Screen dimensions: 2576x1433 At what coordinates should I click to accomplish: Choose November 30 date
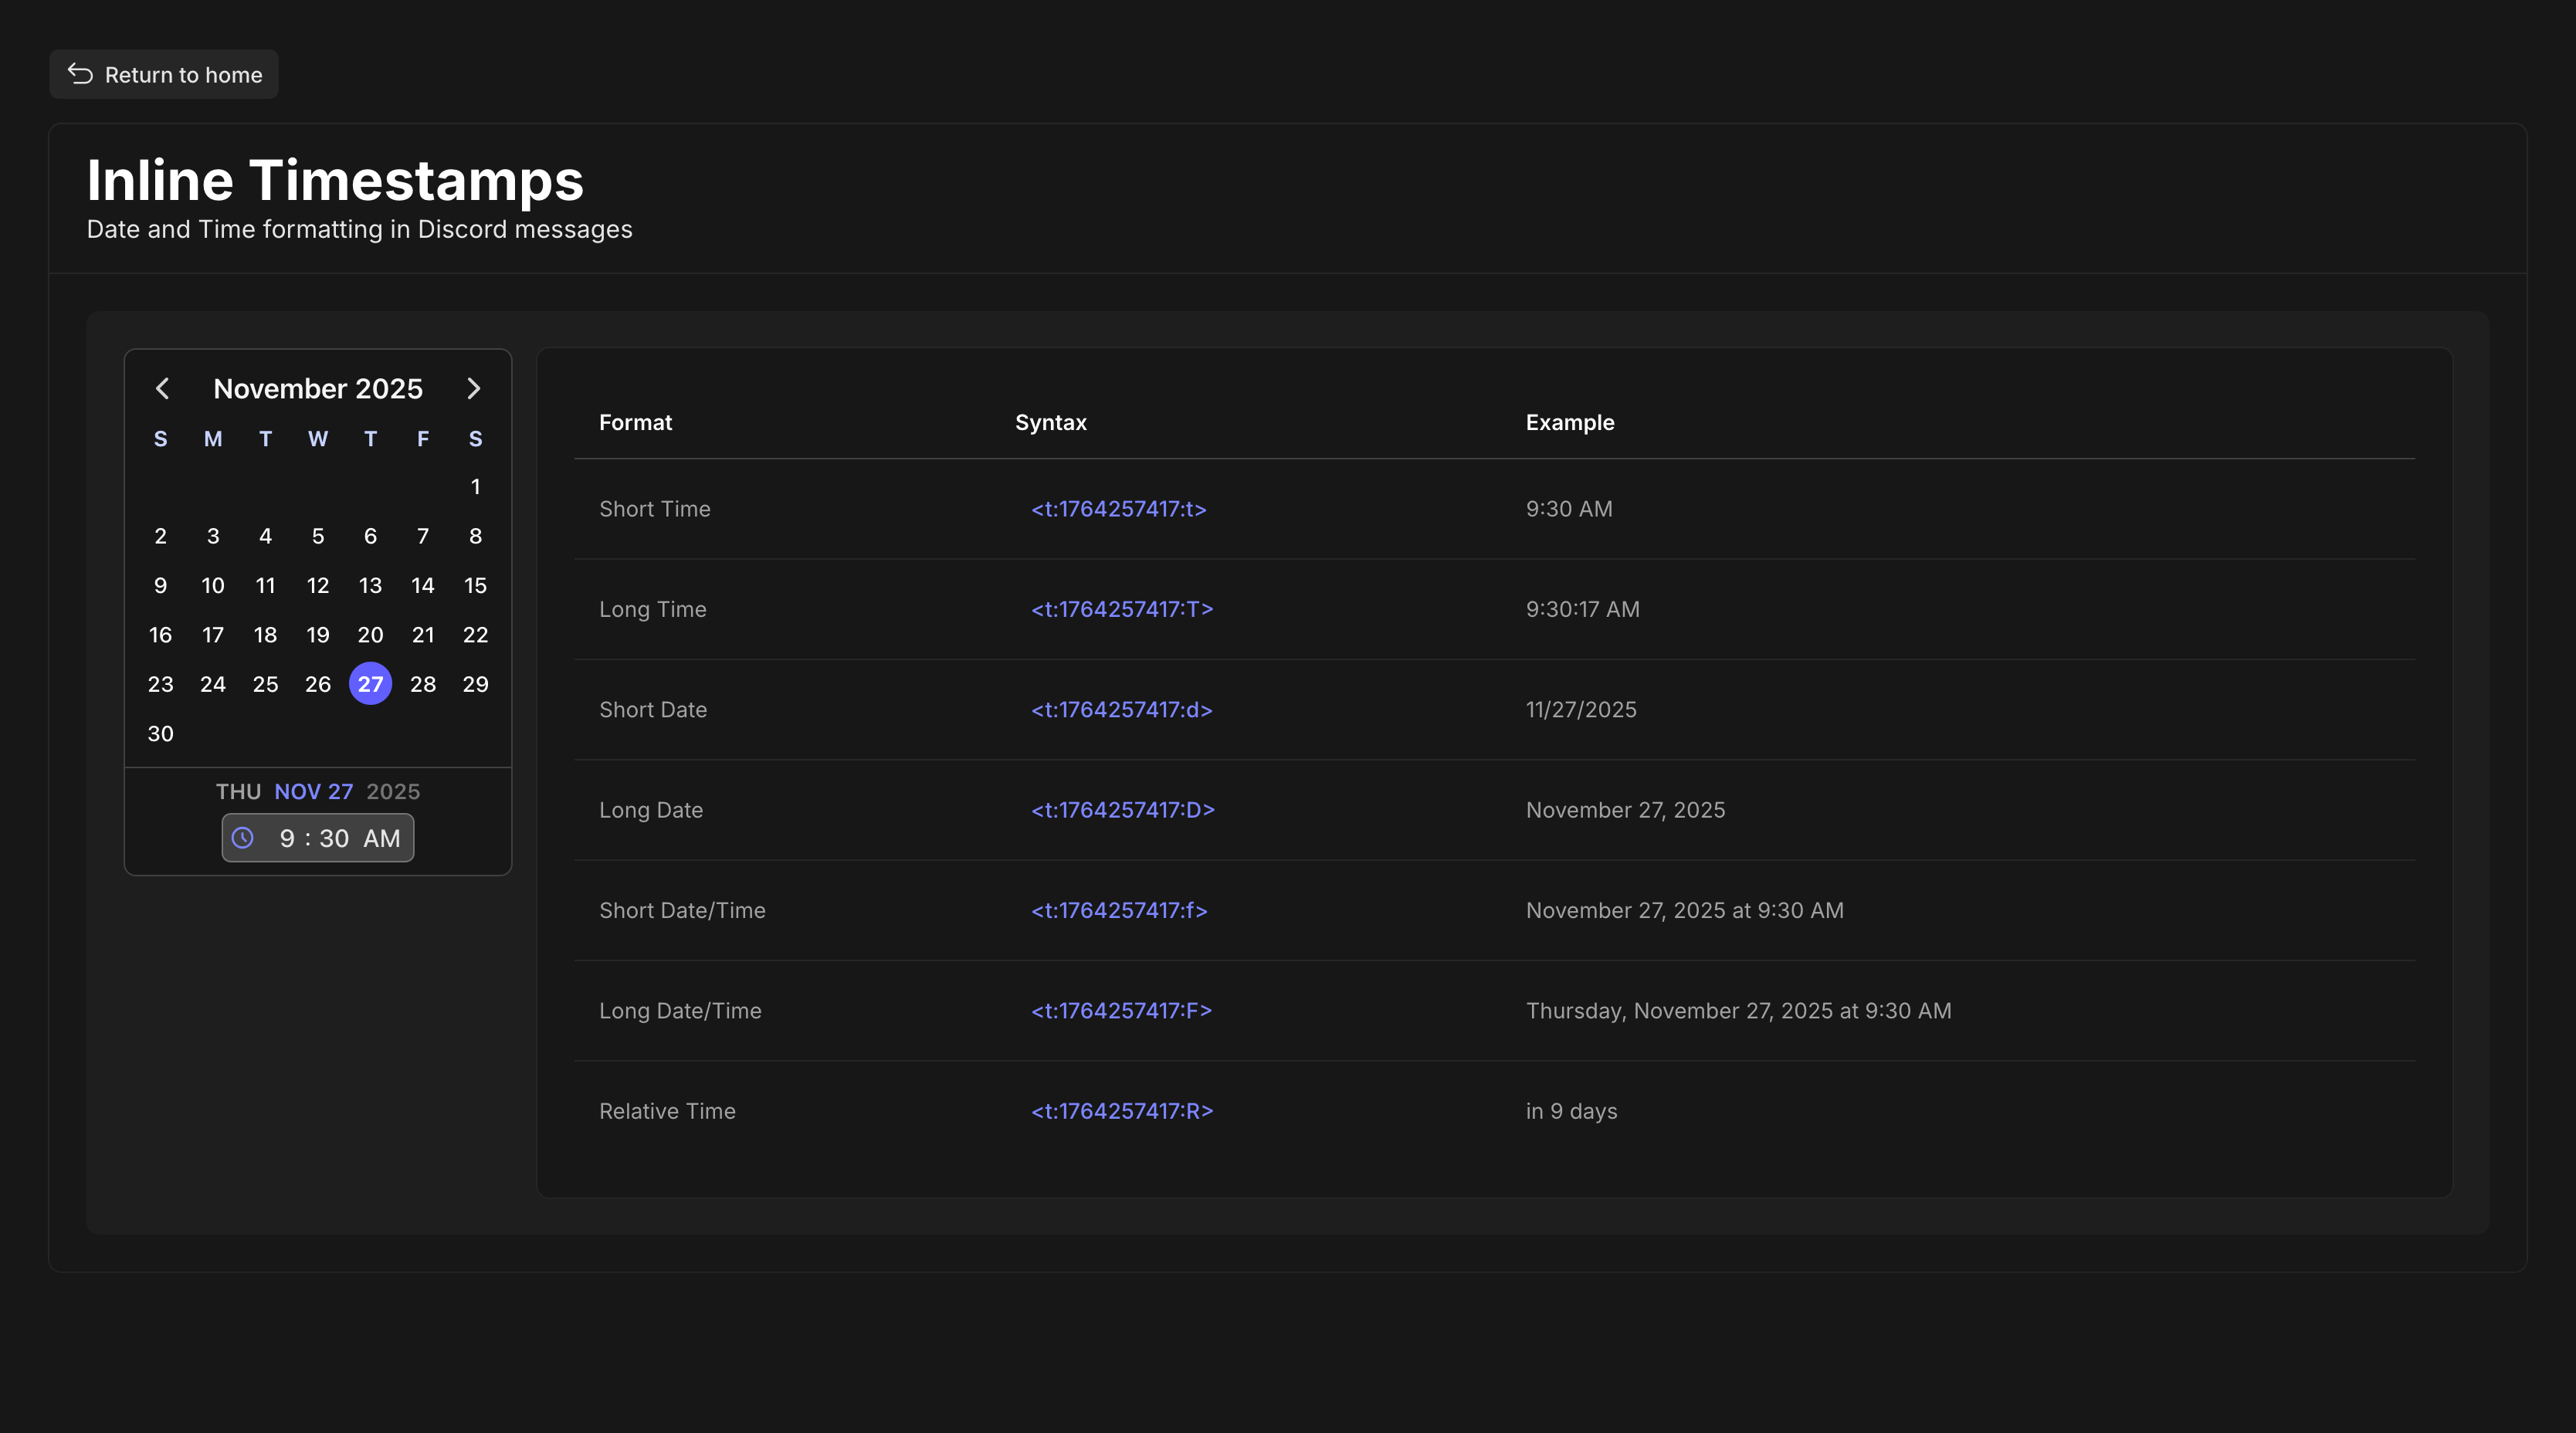tap(160, 733)
